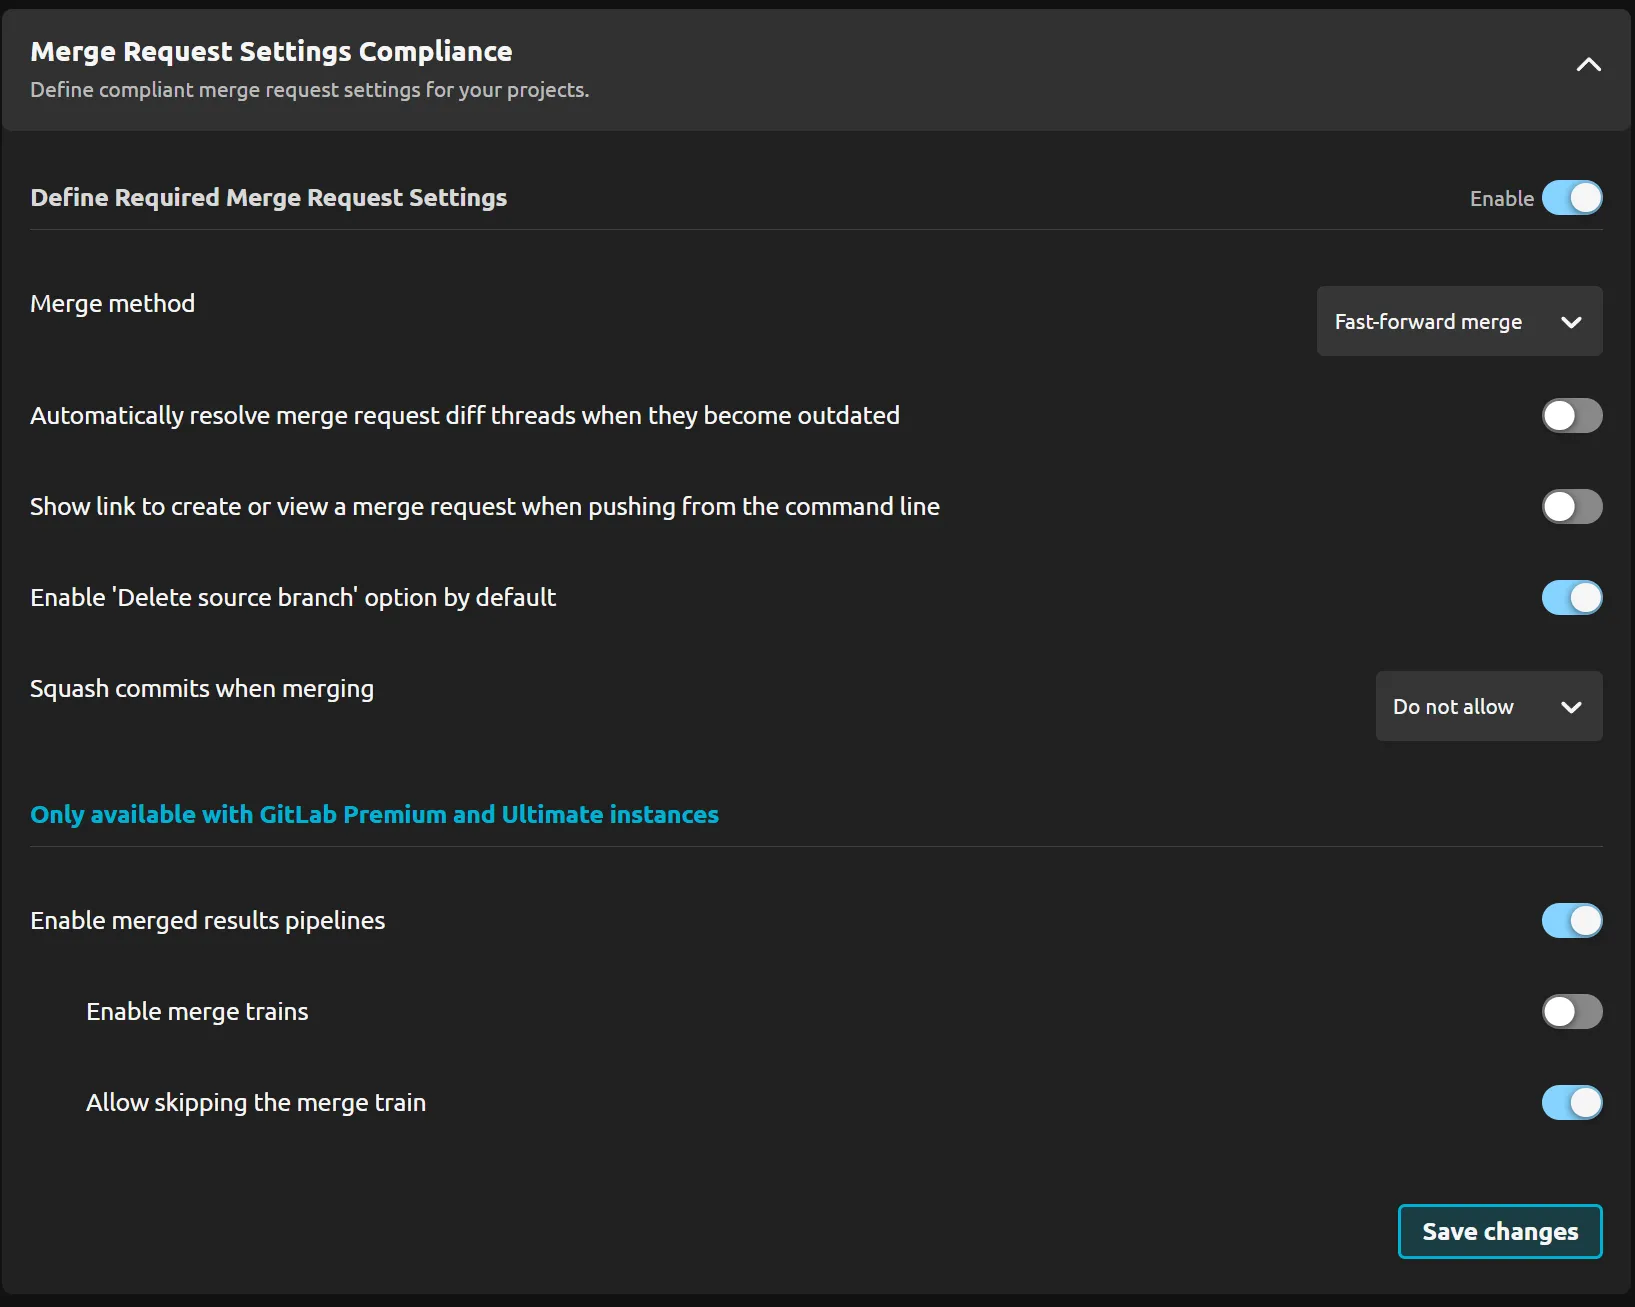Enable merge trains
Image resolution: width=1635 pixels, height=1307 pixels.
tap(1571, 1011)
